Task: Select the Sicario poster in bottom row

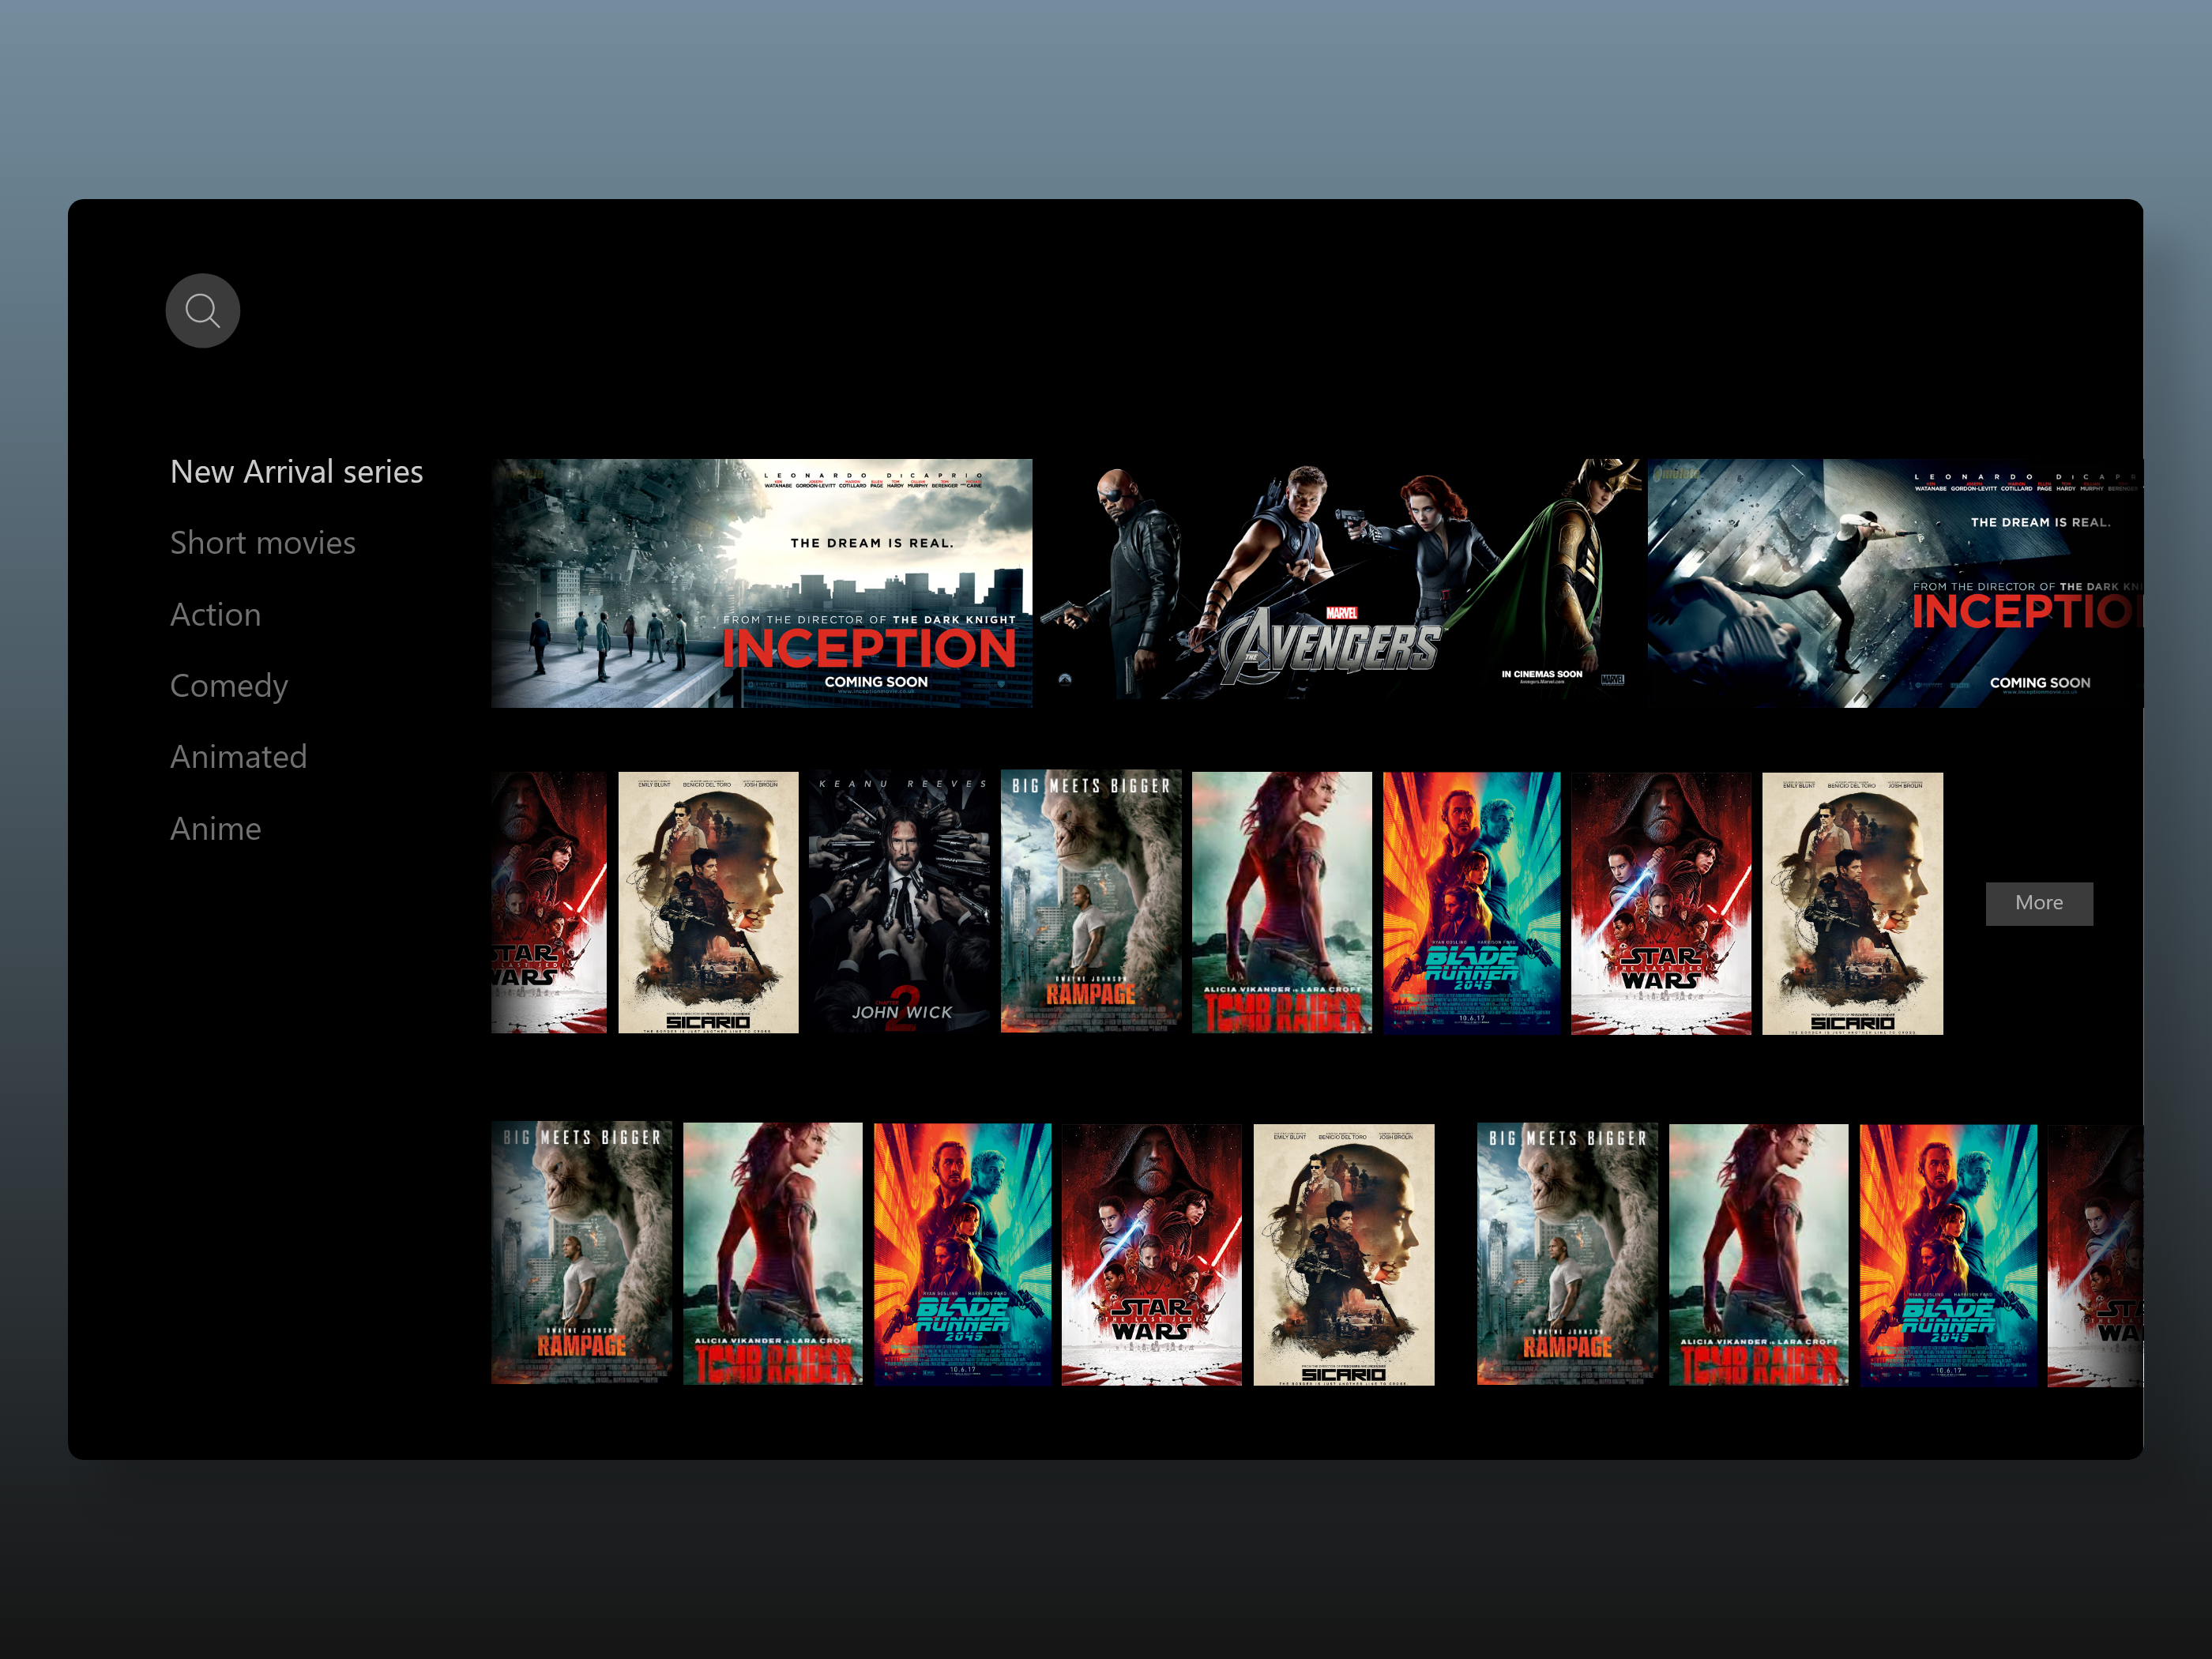Action: [1344, 1254]
